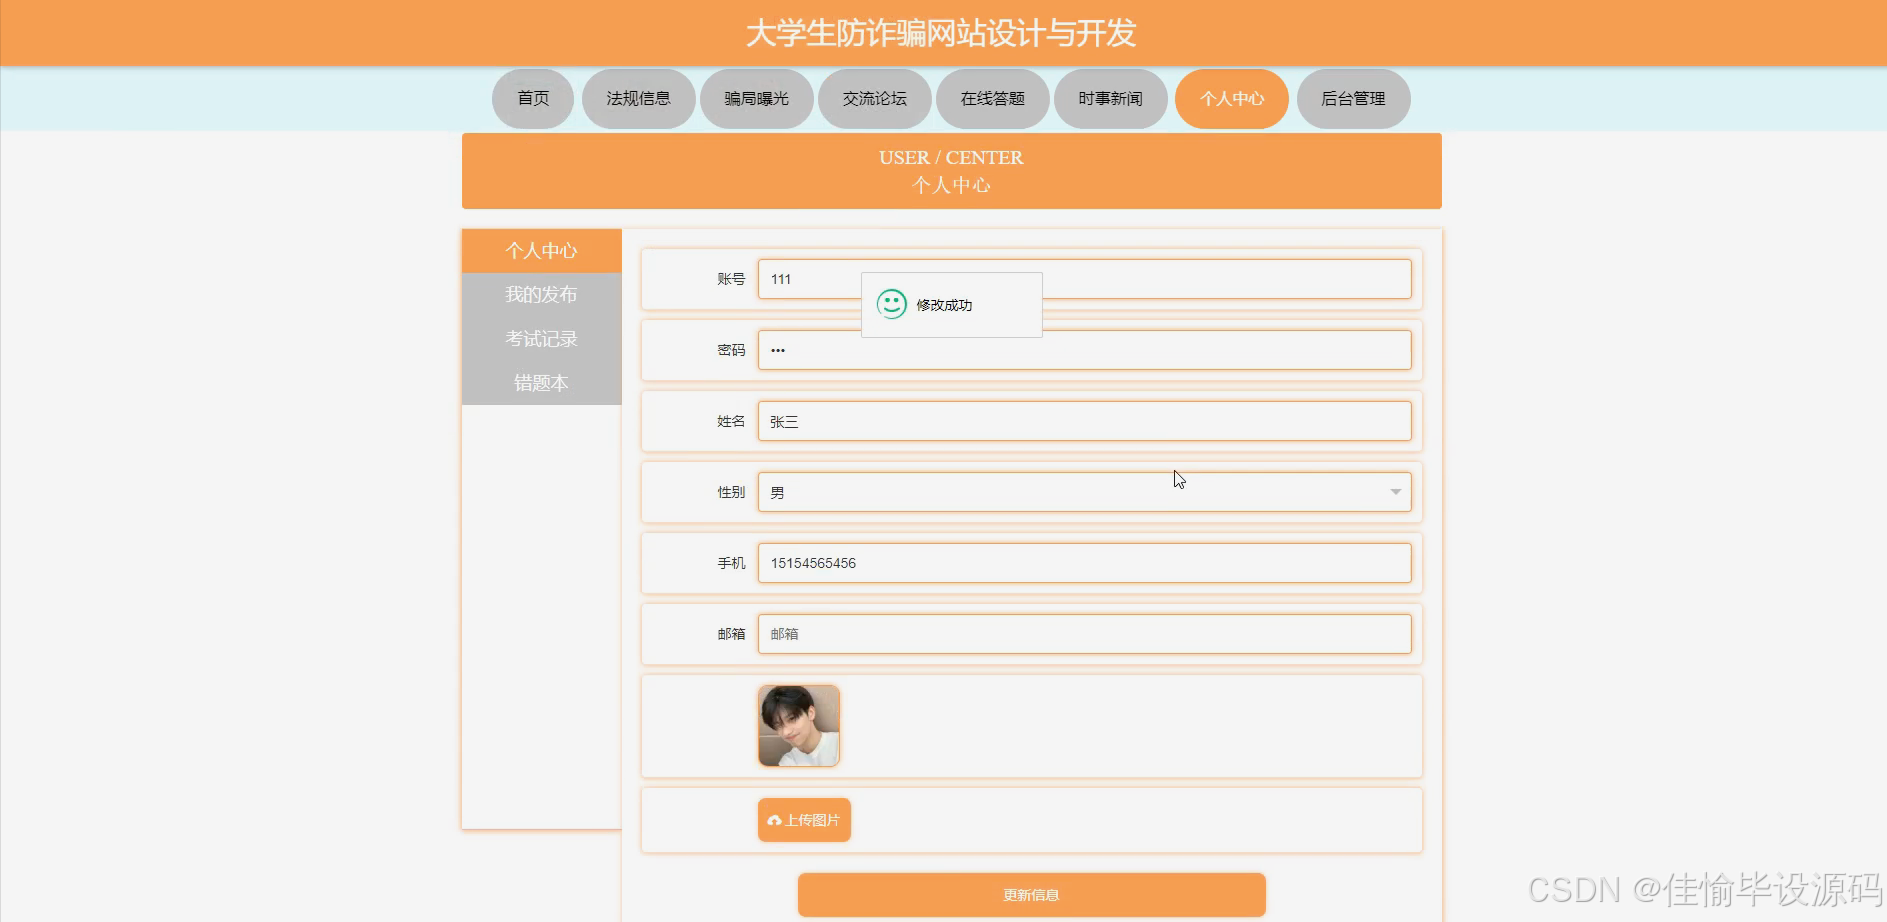Submit the 更新信息 button

1031,895
